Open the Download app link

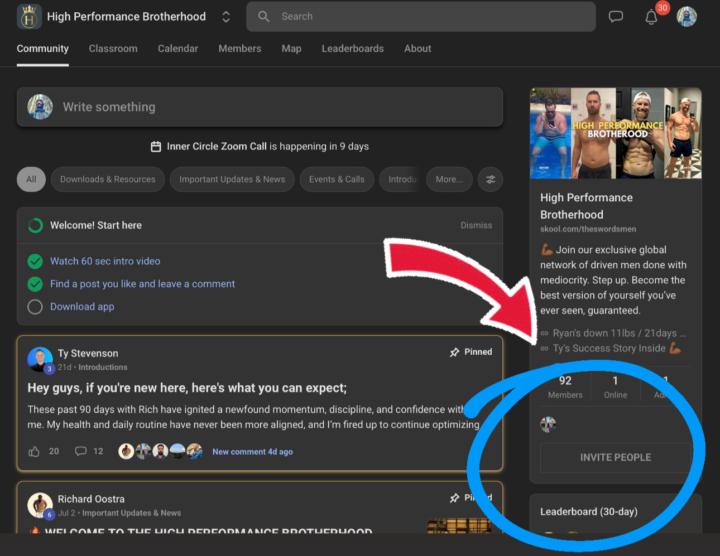click(x=82, y=307)
